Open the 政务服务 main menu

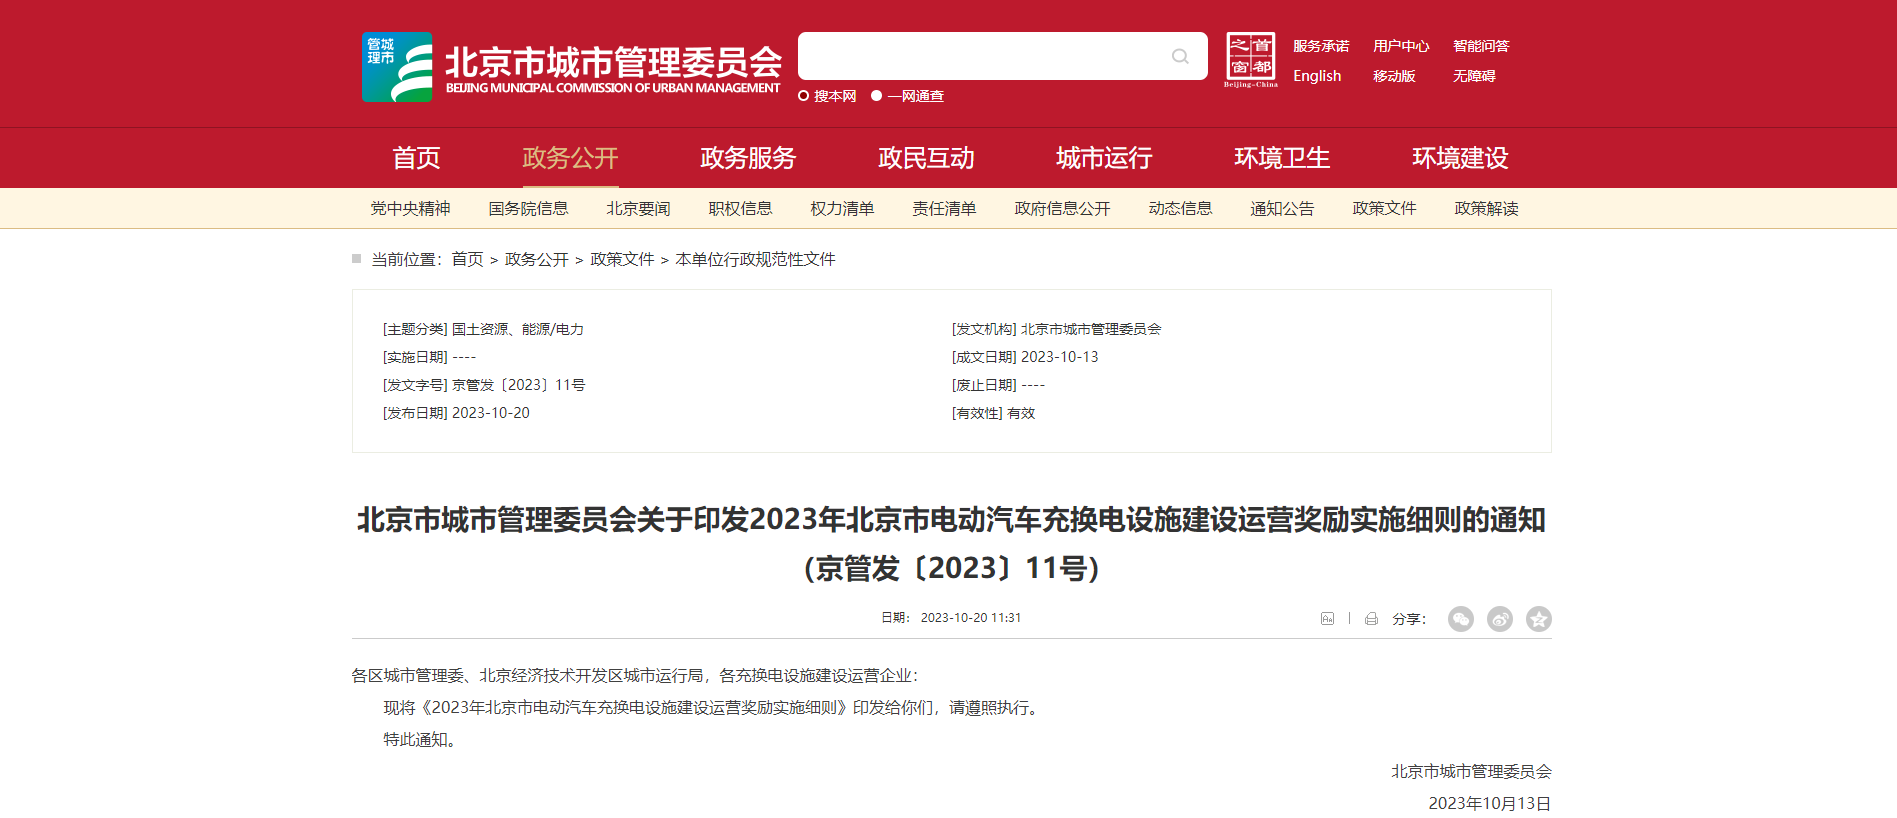tap(748, 158)
